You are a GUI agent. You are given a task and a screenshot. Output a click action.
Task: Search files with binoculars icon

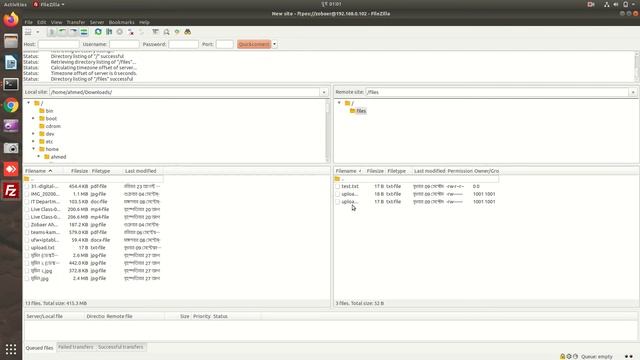[x=188, y=32]
